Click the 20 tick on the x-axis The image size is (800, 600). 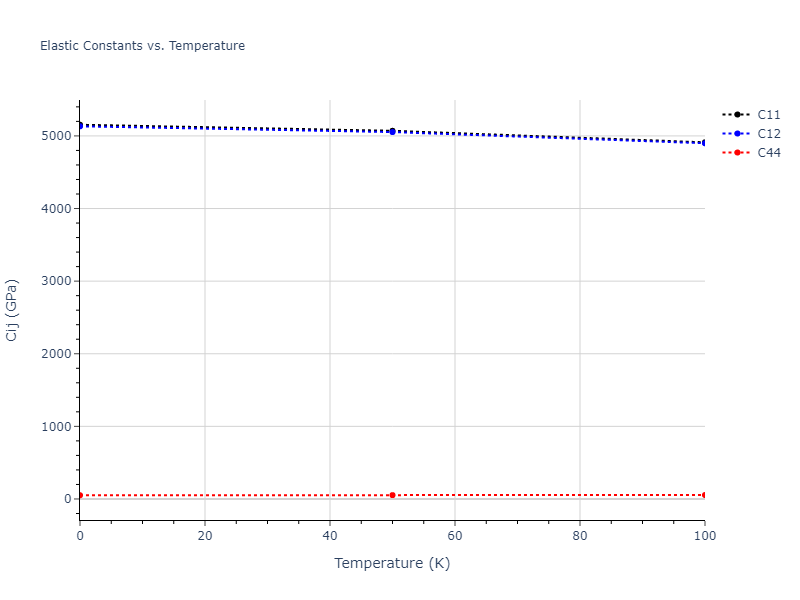pos(205,535)
